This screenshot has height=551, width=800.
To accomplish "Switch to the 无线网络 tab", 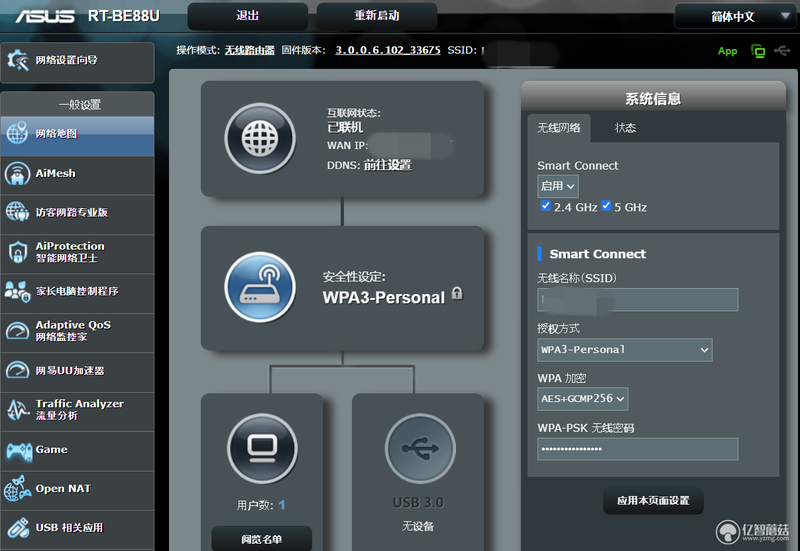I will point(559,128).
